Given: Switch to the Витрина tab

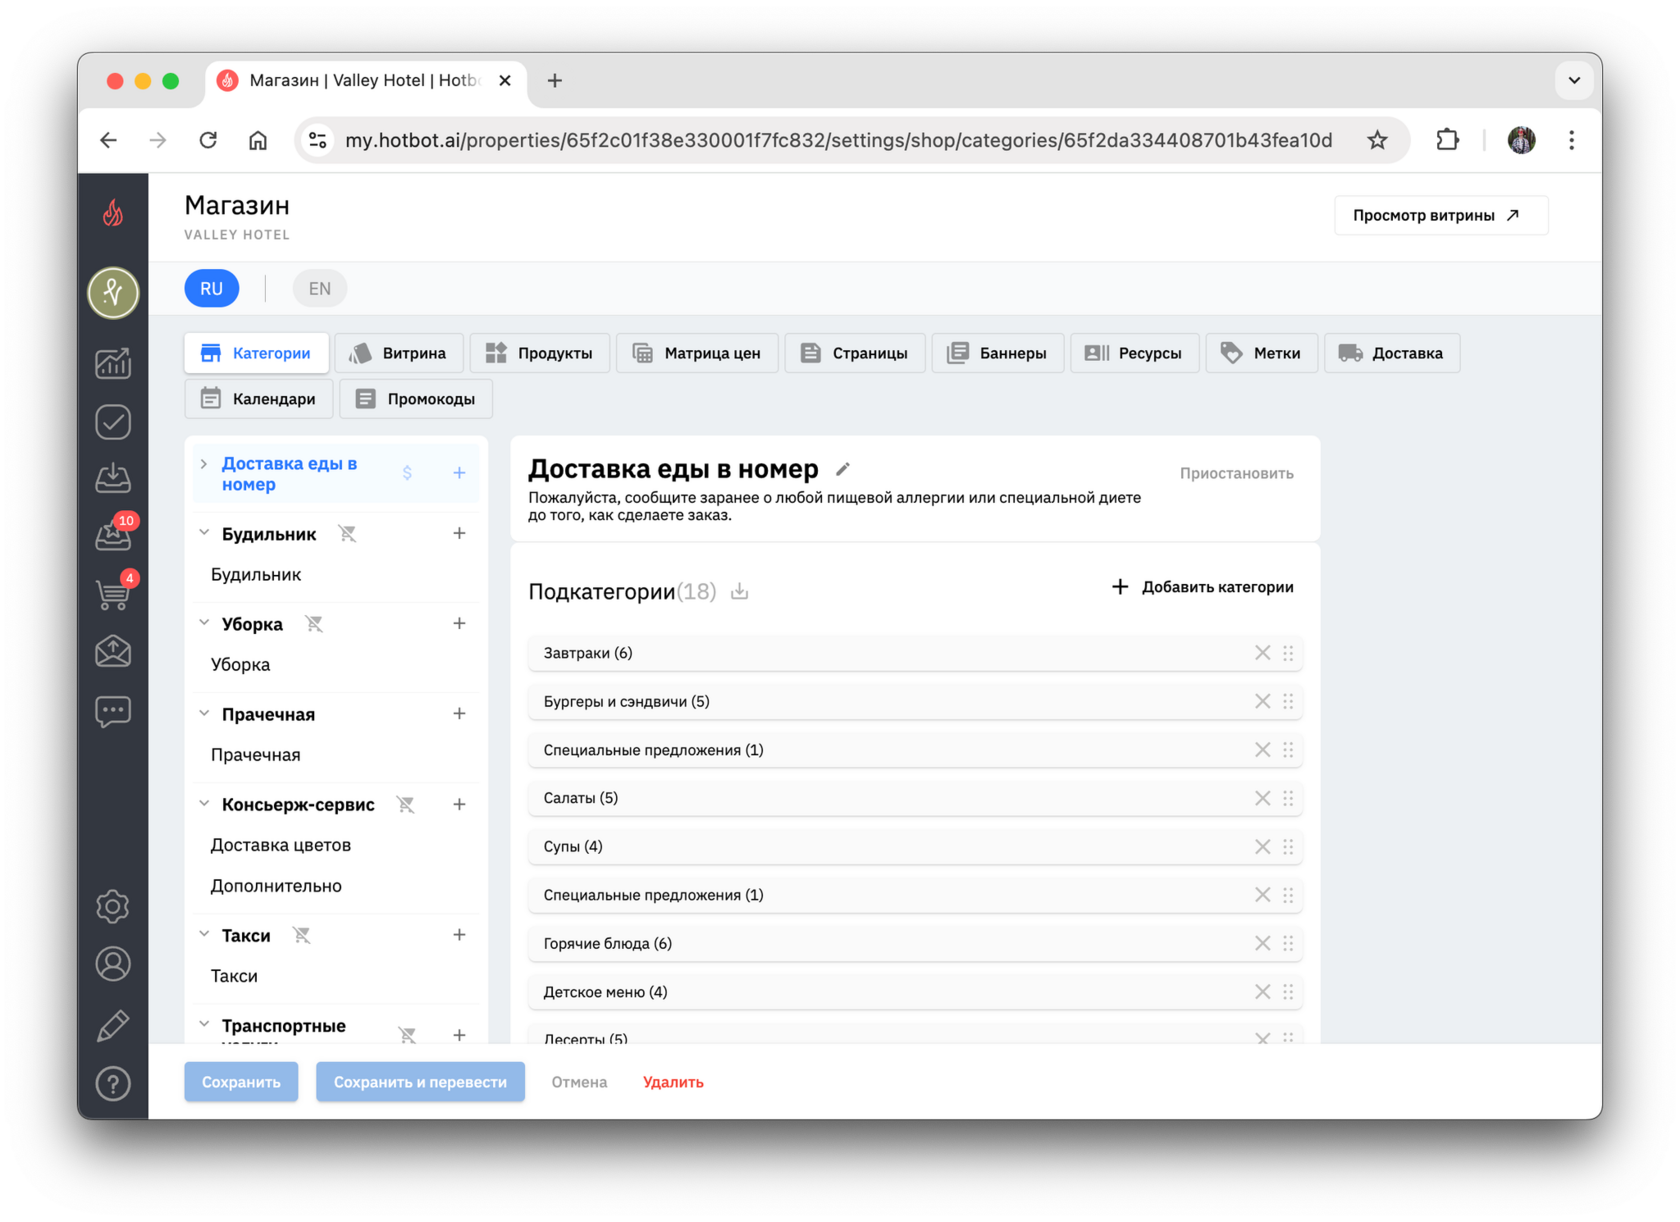Looking at the screenshot, I should point(398,353).
